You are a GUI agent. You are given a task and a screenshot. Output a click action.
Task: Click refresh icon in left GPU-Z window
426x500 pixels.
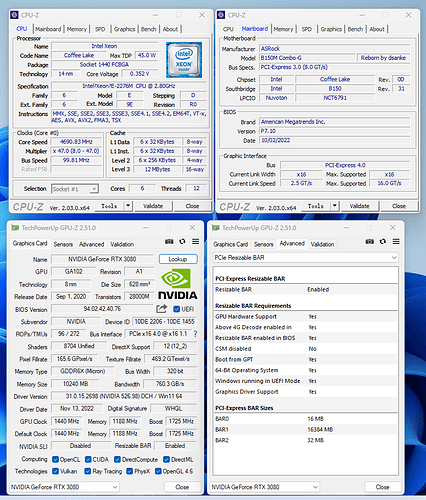coord(182,241)
